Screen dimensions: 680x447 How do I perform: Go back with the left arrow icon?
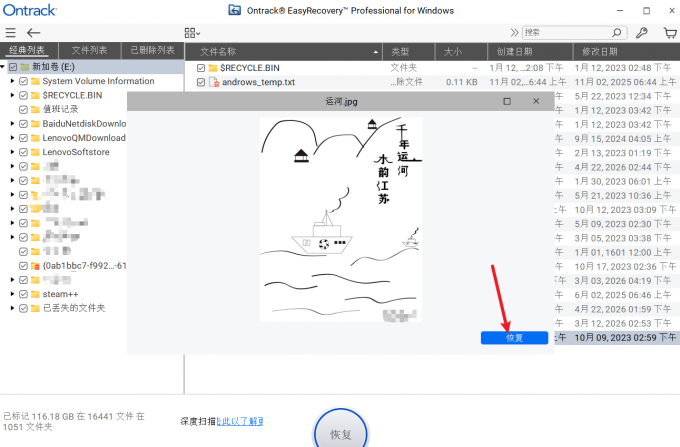pos(33,33)
